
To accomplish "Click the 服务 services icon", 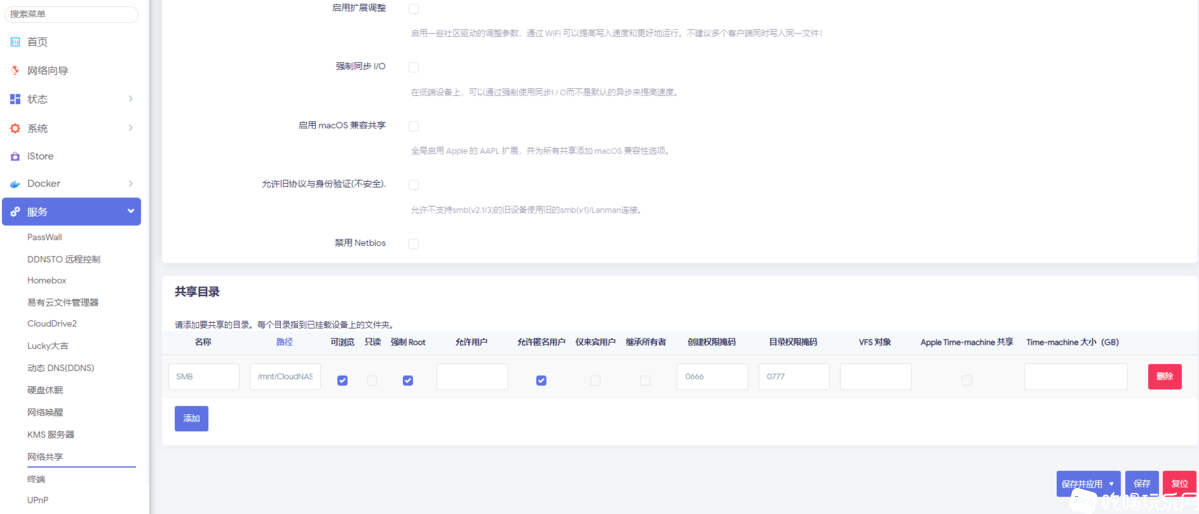I will [15, 212].
